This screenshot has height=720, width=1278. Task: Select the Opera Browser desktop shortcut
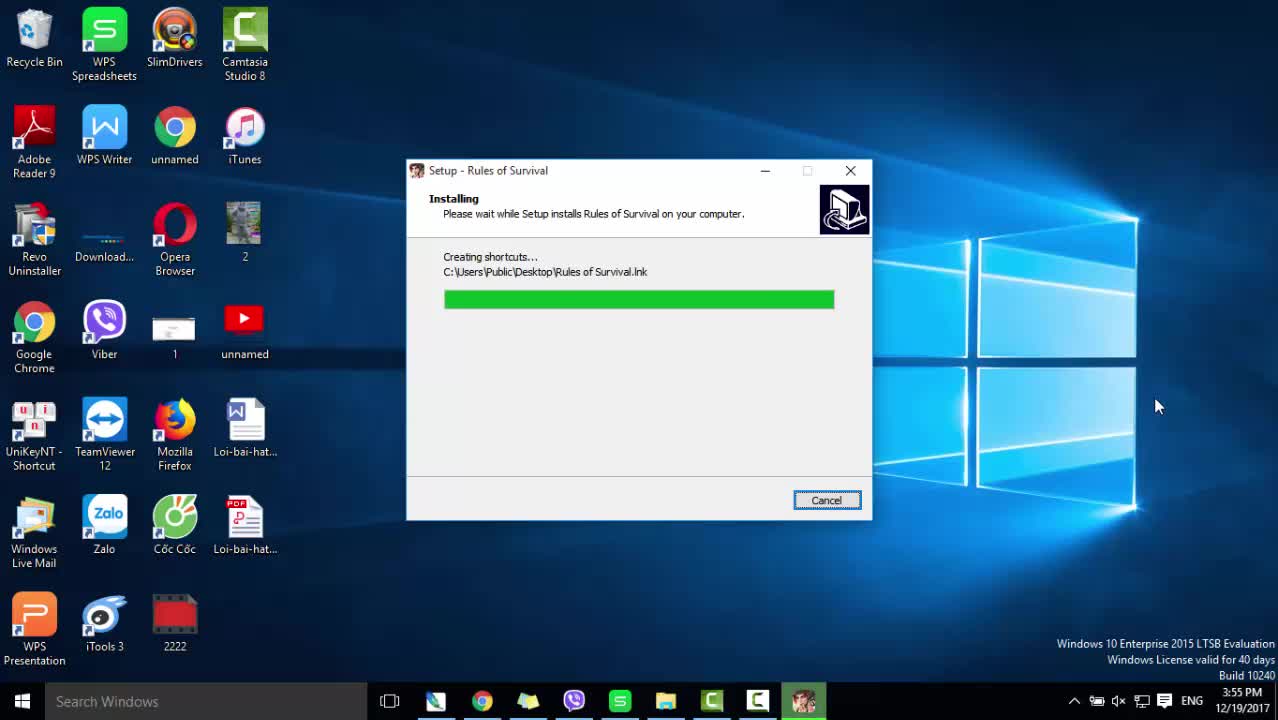175,240
